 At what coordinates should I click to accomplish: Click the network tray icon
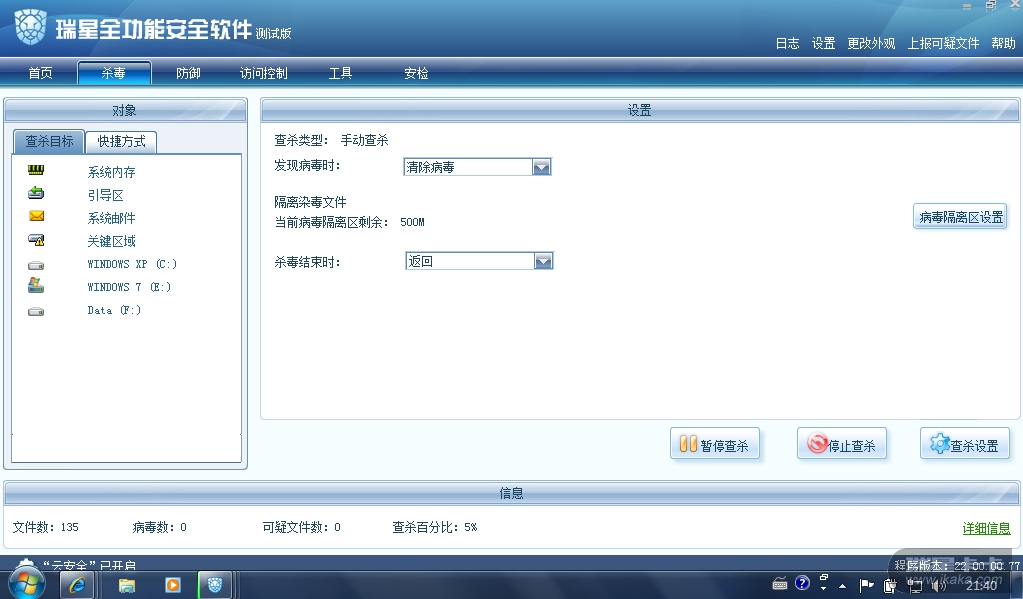coord(915,587)
